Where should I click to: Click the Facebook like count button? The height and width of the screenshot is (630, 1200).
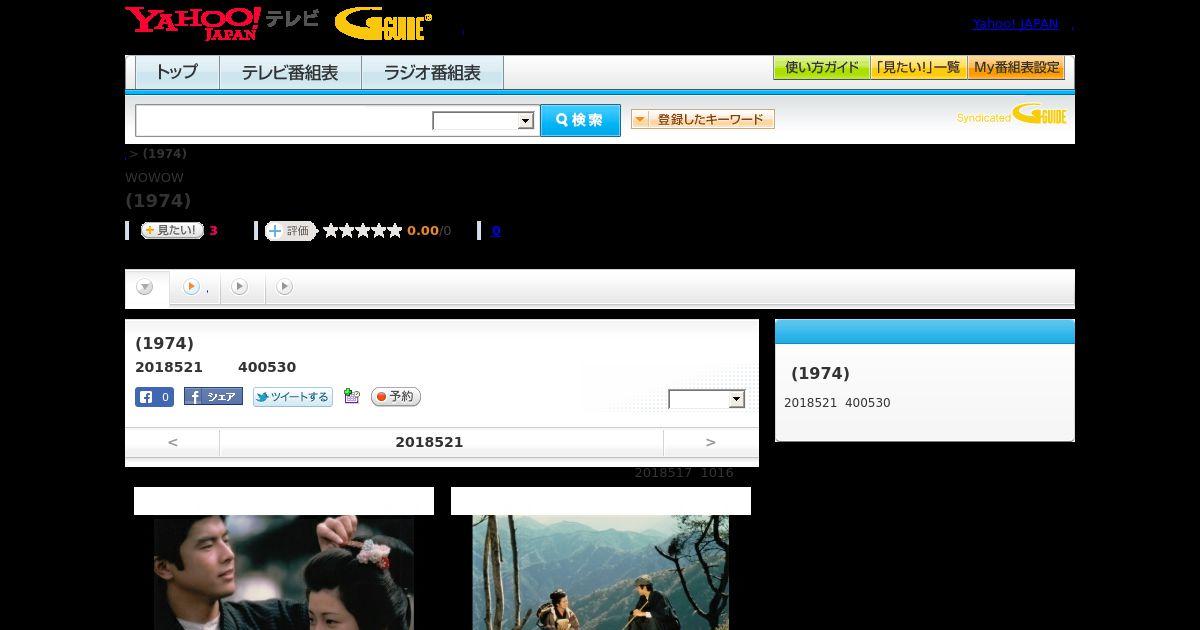[154, 397]
